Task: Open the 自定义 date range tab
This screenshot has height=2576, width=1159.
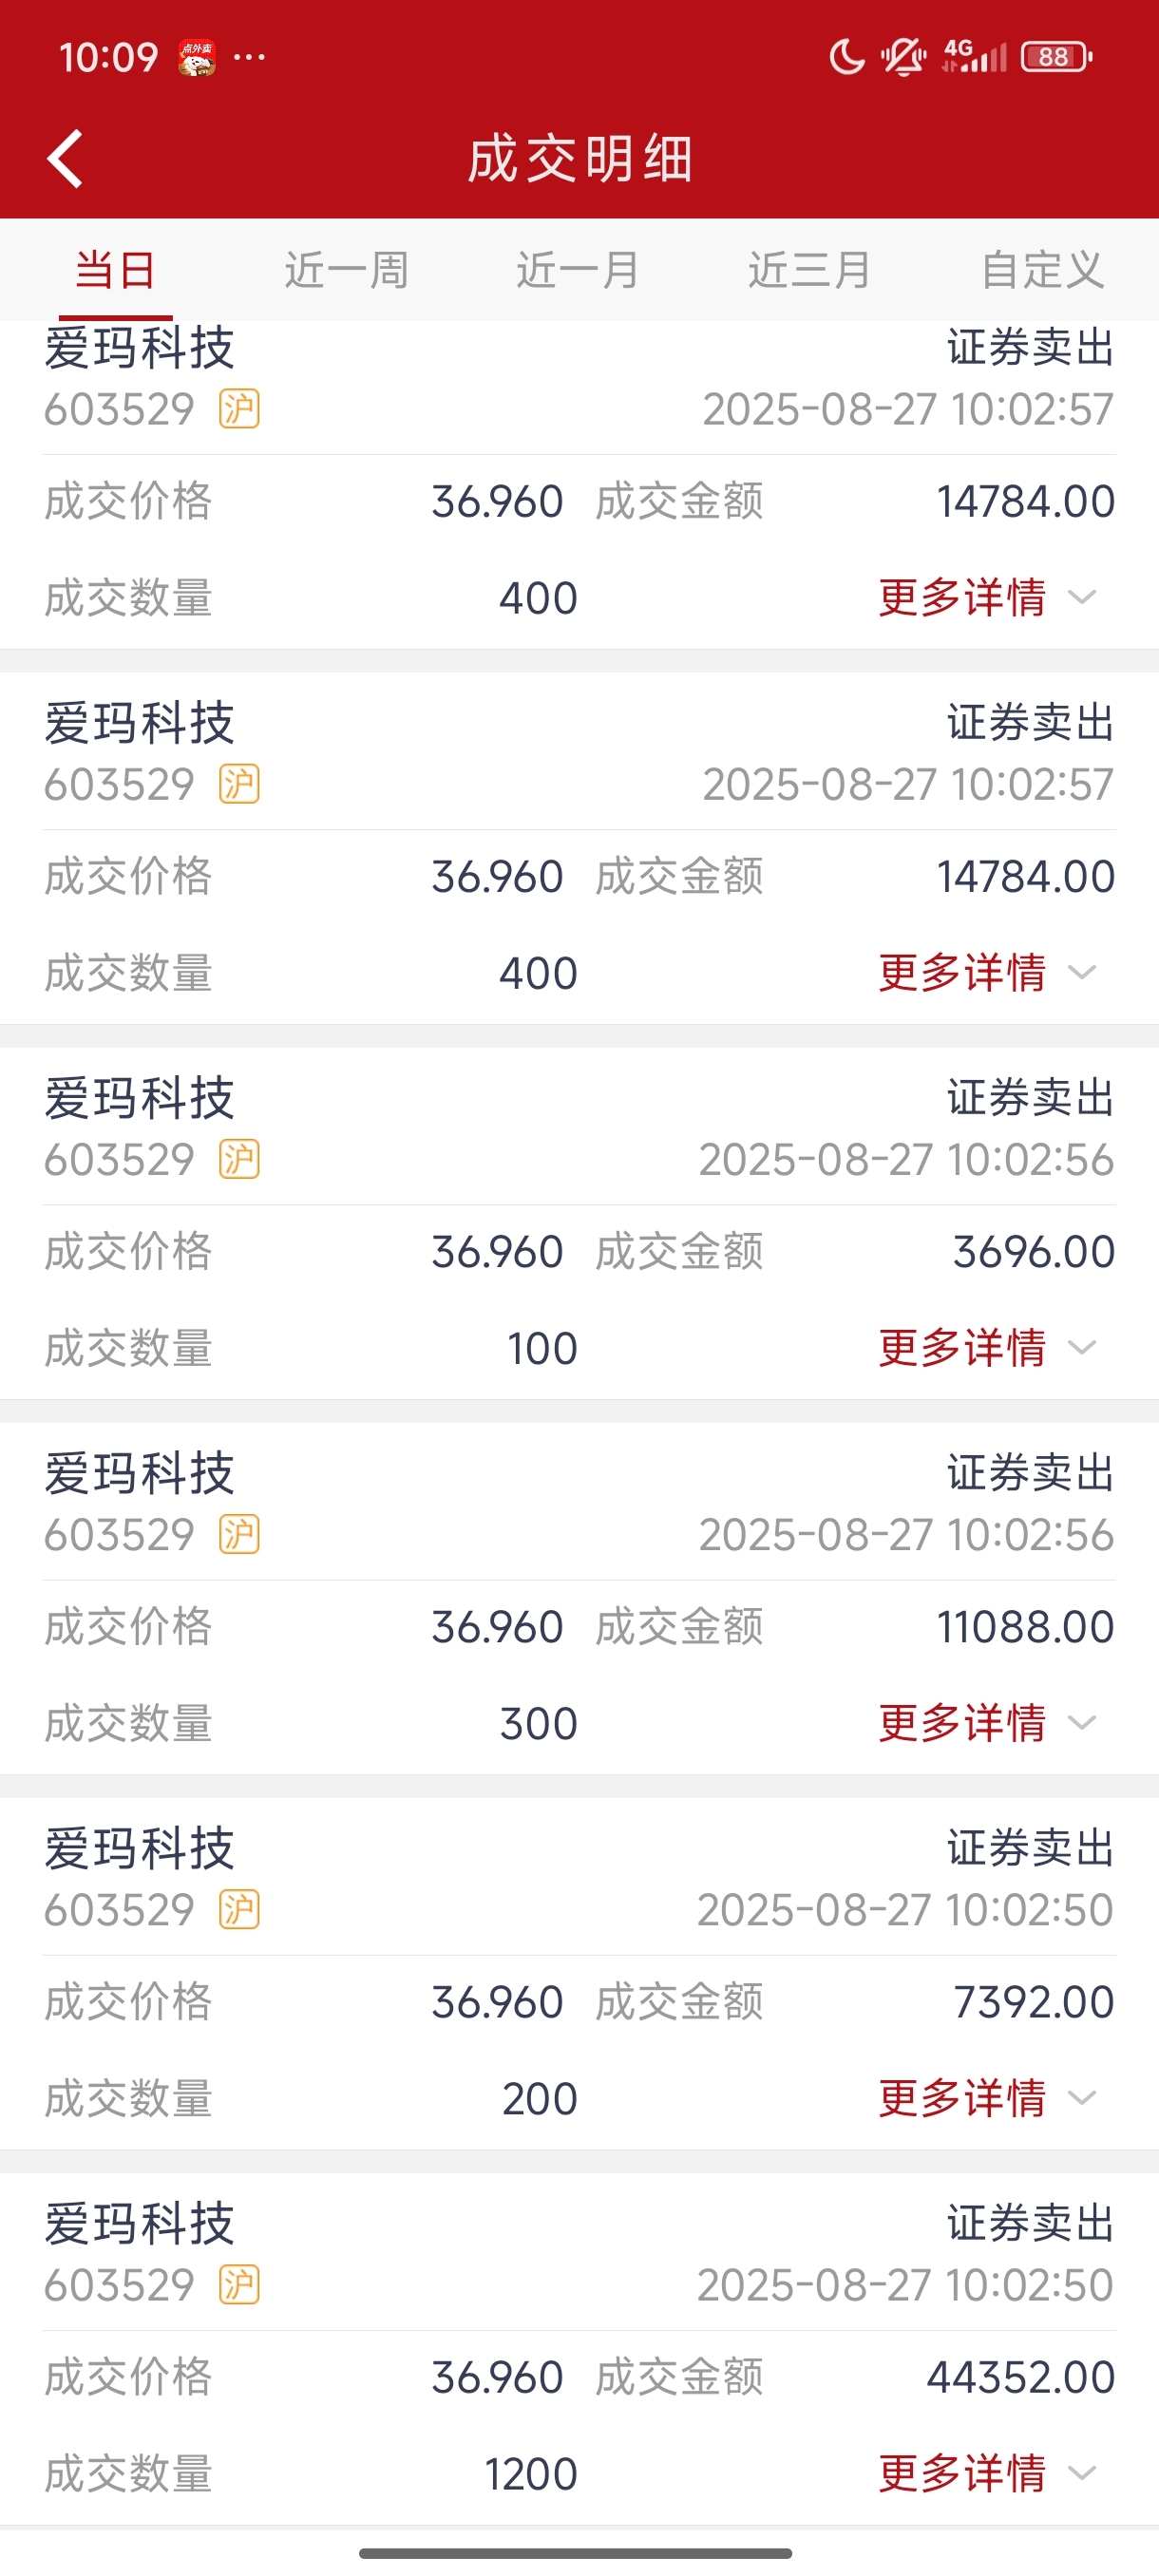Action: point(1042,270)
